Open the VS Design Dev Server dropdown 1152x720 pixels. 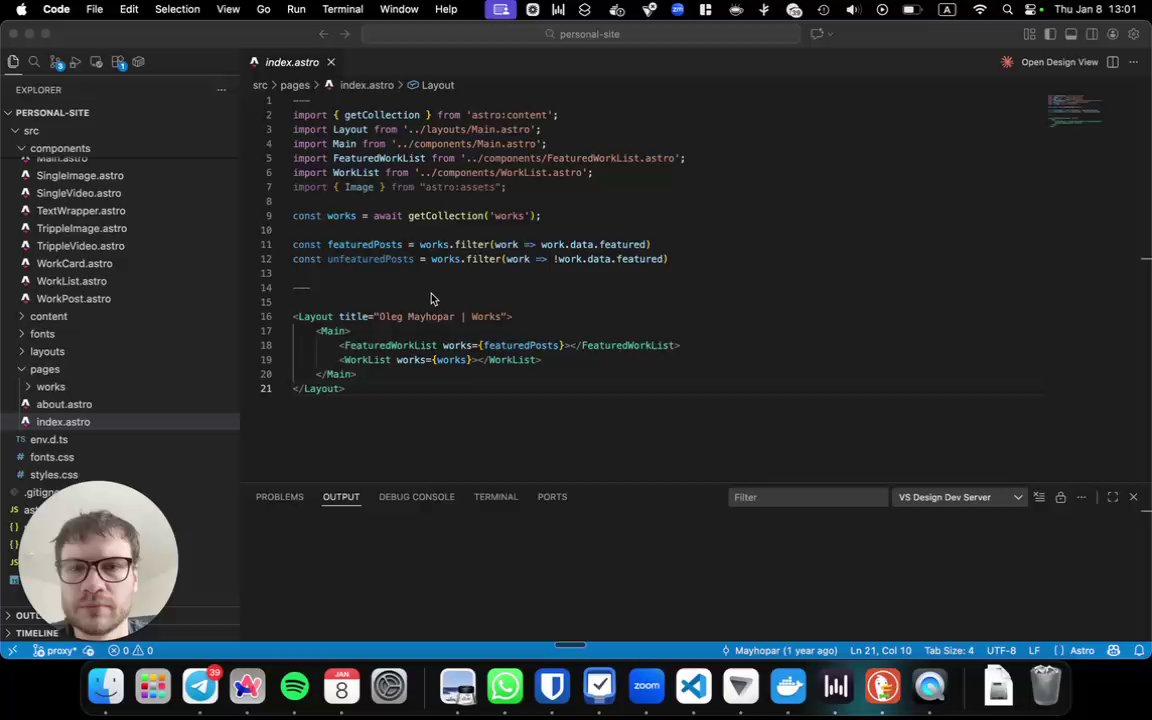pos(958,497)
